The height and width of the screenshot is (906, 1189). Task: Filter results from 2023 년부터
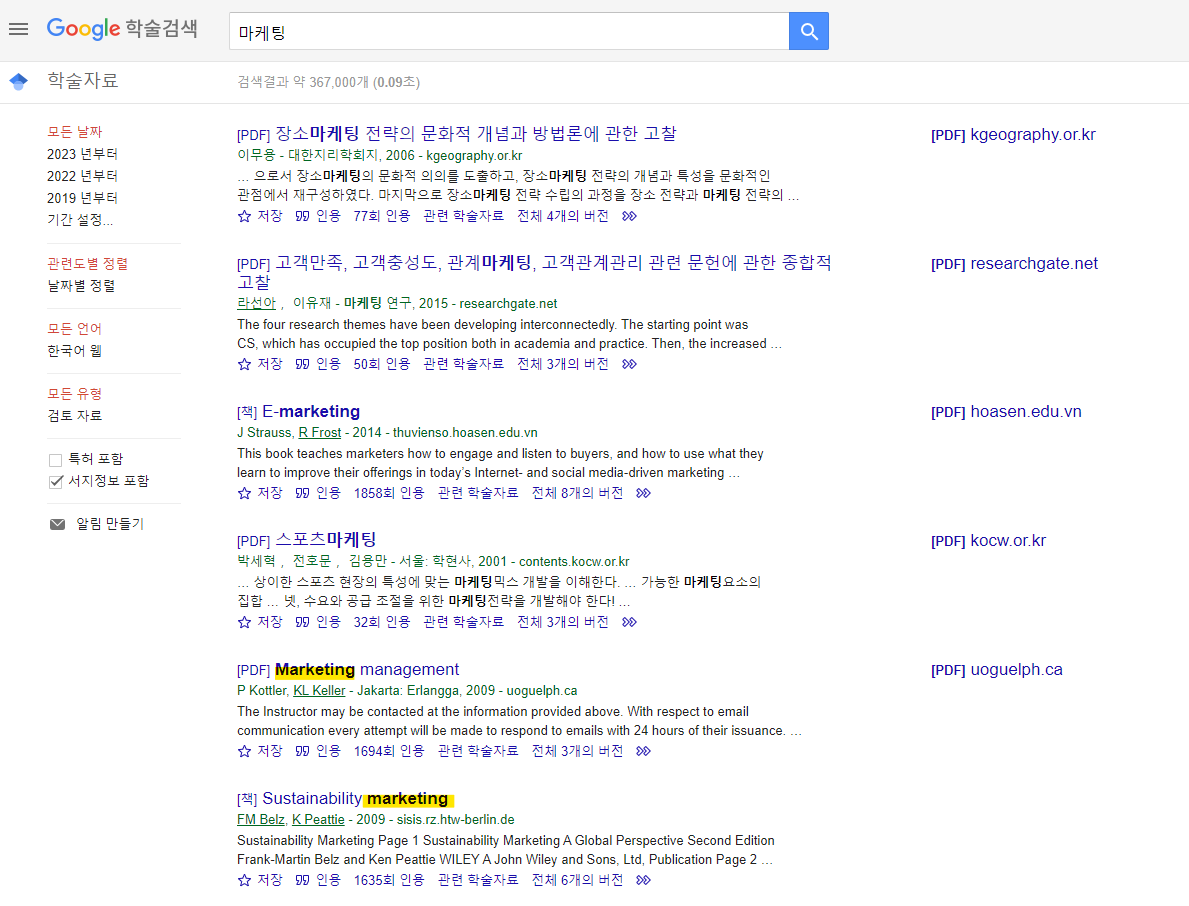click(82, 154)
